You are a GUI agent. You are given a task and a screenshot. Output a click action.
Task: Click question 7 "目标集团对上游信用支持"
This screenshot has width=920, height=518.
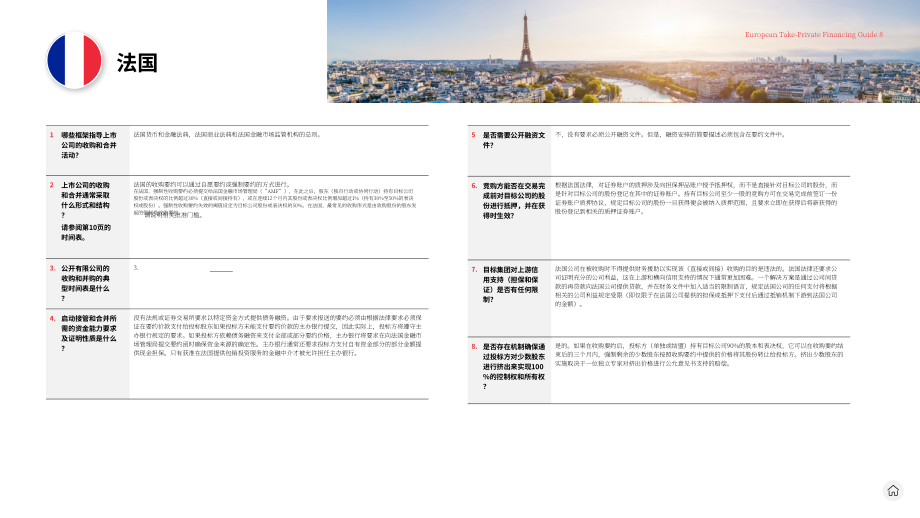(511, 285)
